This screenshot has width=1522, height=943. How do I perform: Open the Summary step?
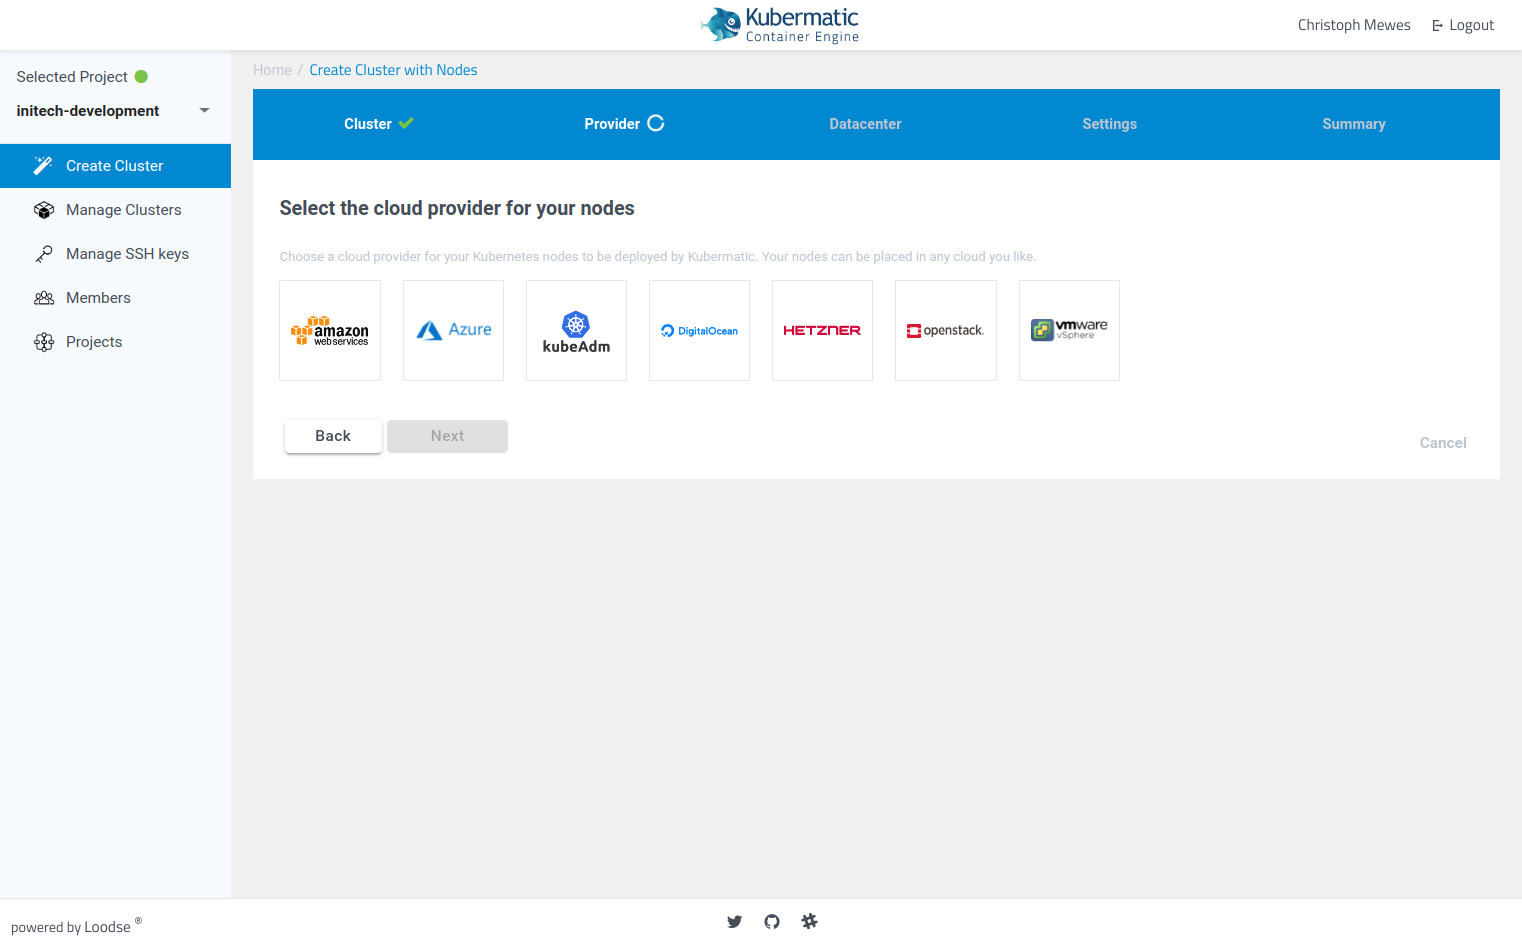click(1354, 124)
